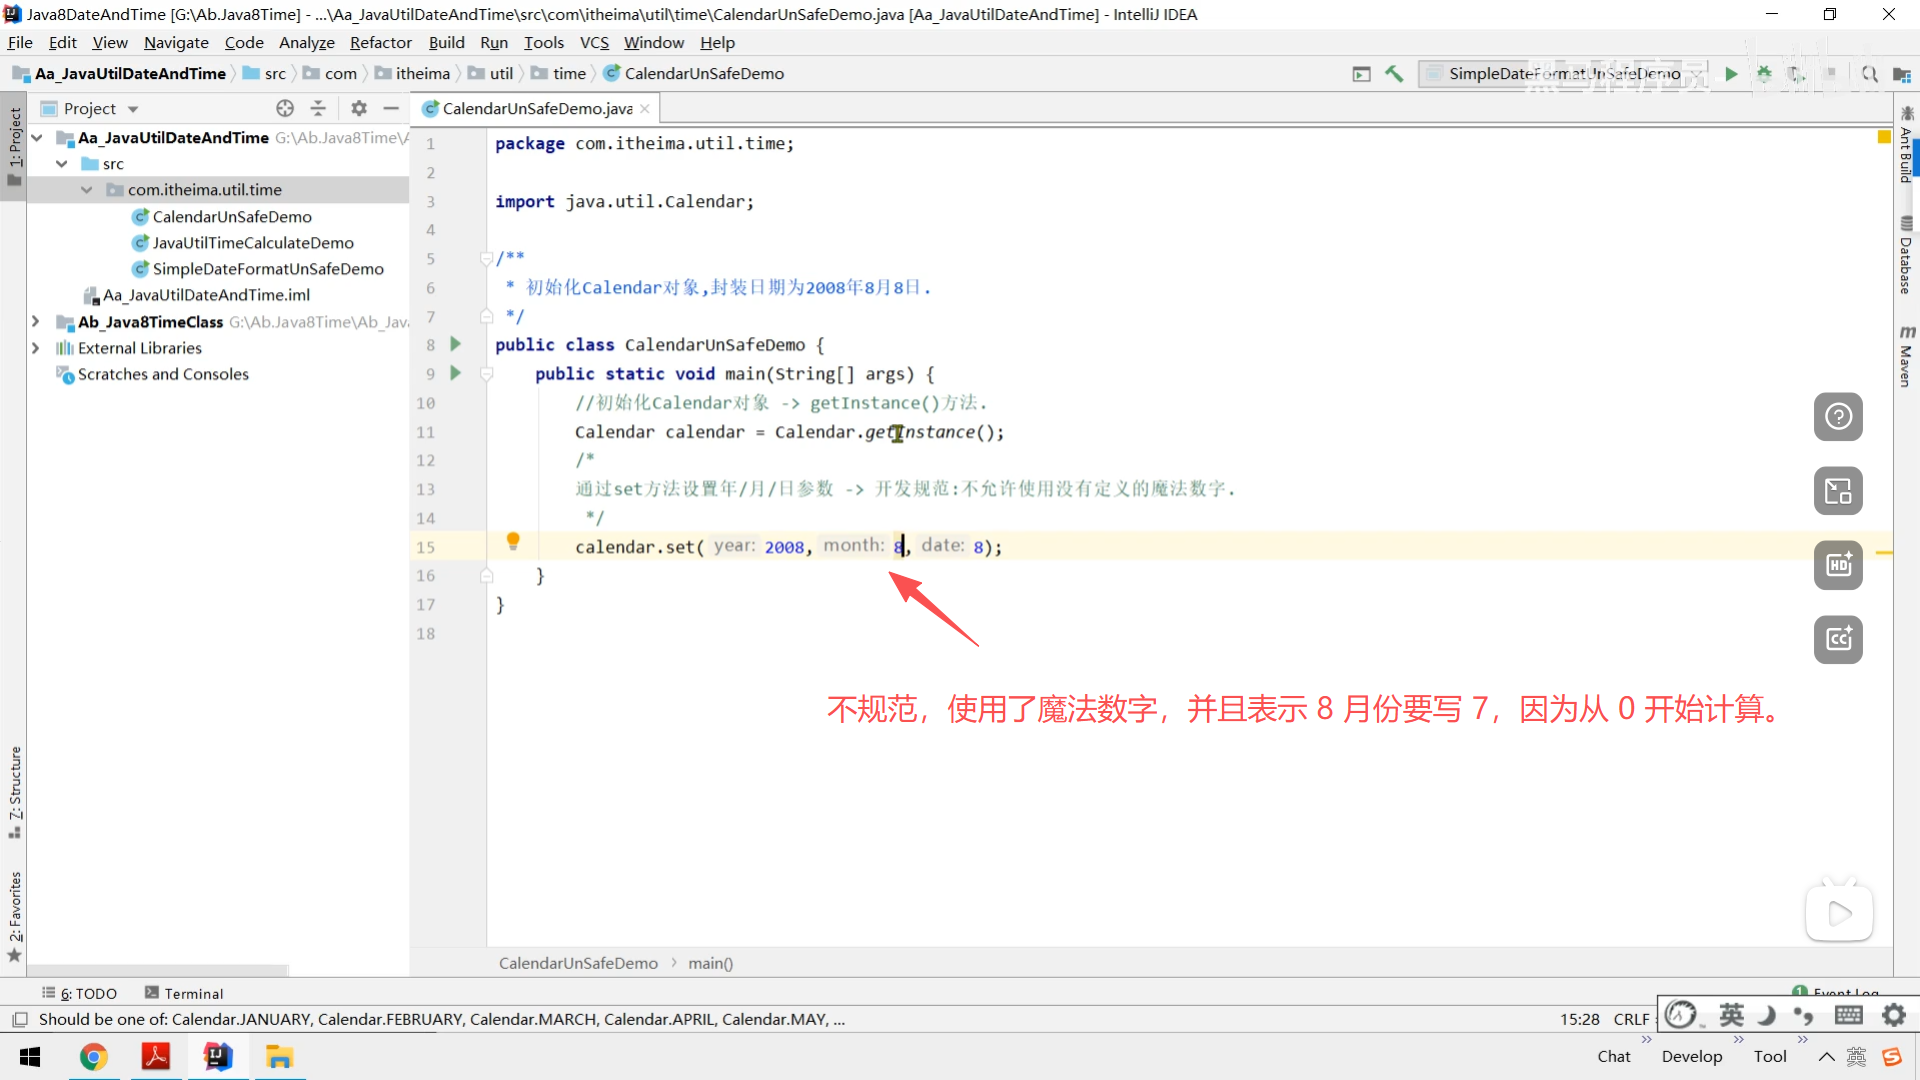Screen dimensions: 1920x1080
Task: Open the Terminal tool window
Action: (x=184, y=993)
